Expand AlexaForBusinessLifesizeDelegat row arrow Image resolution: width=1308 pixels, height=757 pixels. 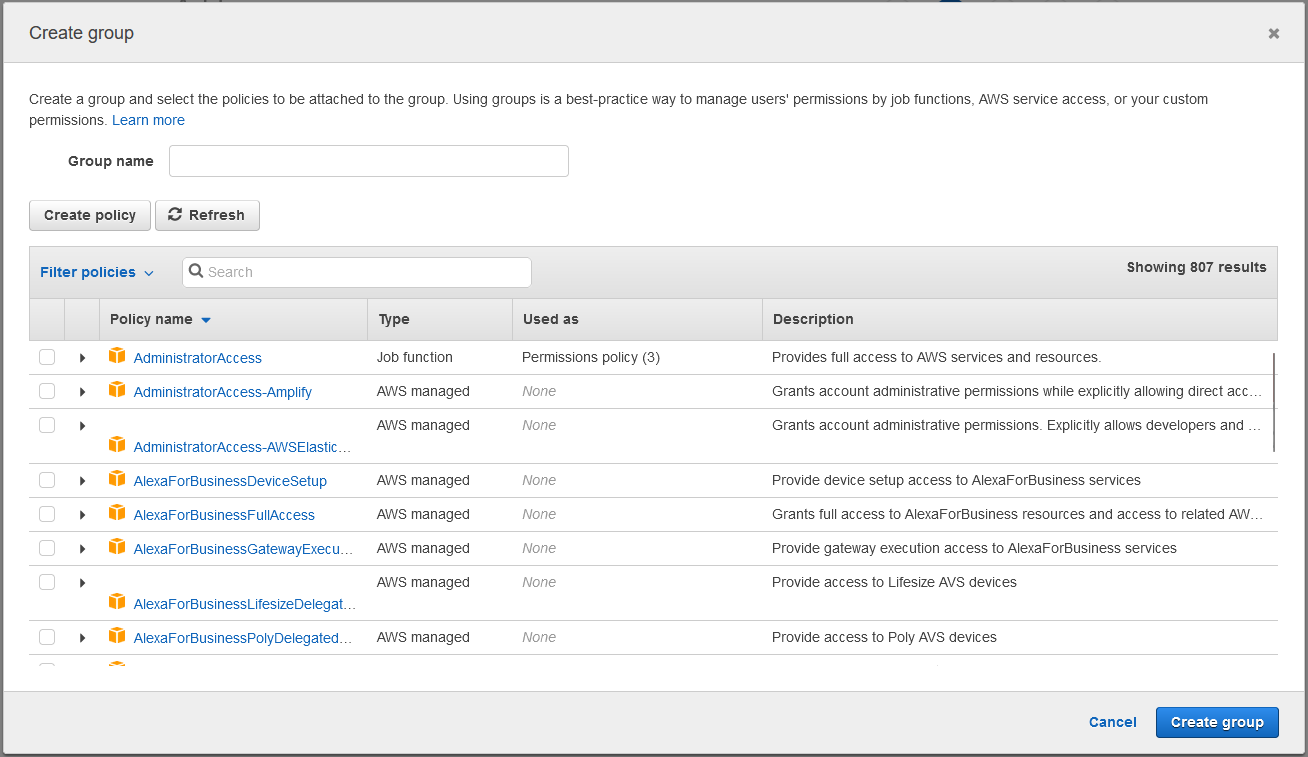tap(82, 583)
